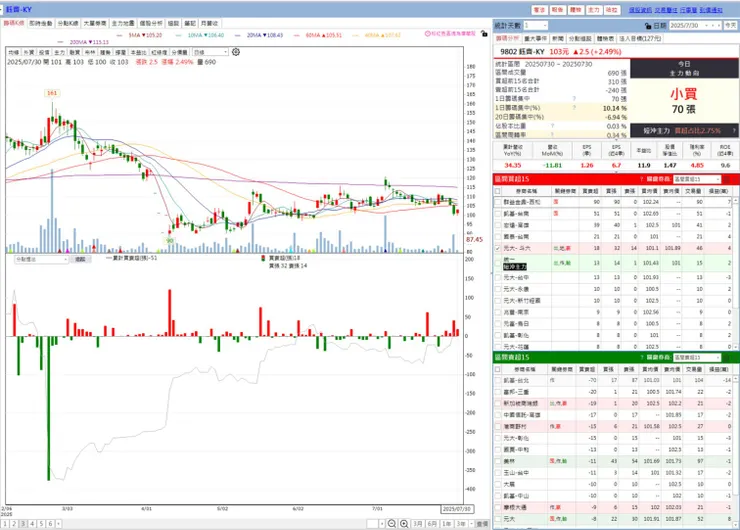Toggle 本益比 indicator on chart toolbar
The image size is (740, 530).
[139, 52]
